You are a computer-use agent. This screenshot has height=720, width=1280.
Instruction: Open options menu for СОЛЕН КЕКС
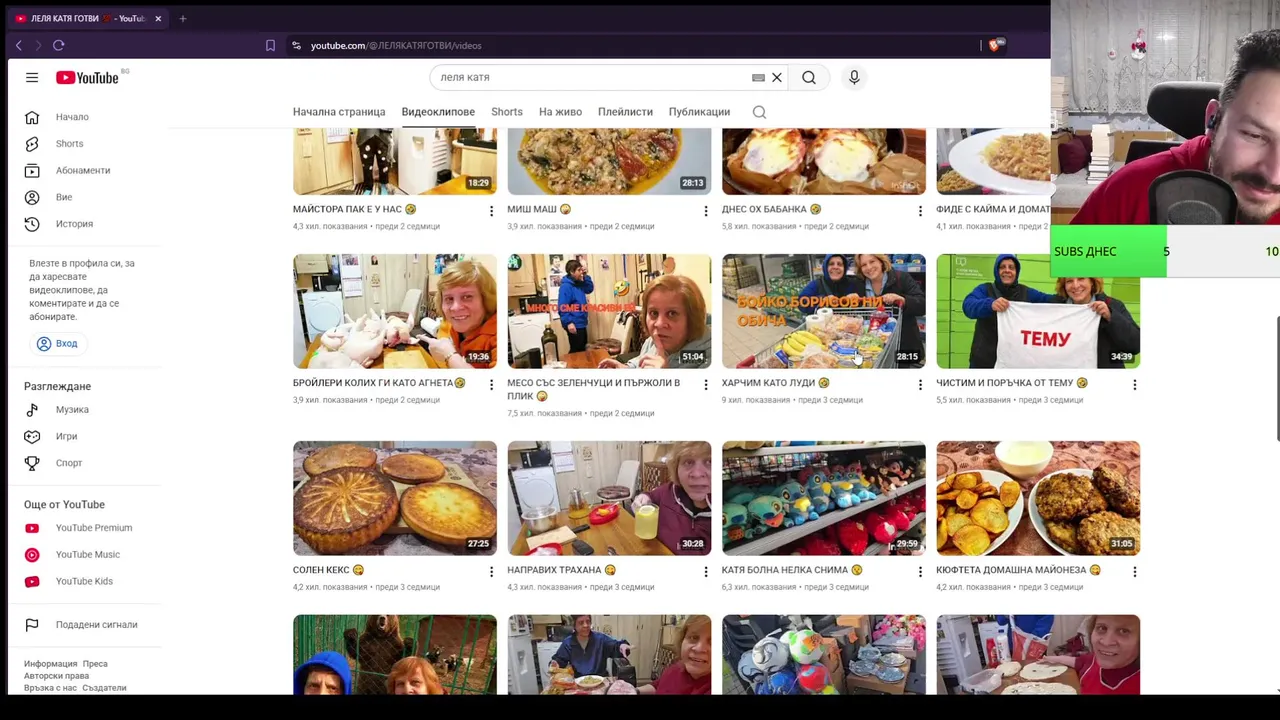coord(491,571)
